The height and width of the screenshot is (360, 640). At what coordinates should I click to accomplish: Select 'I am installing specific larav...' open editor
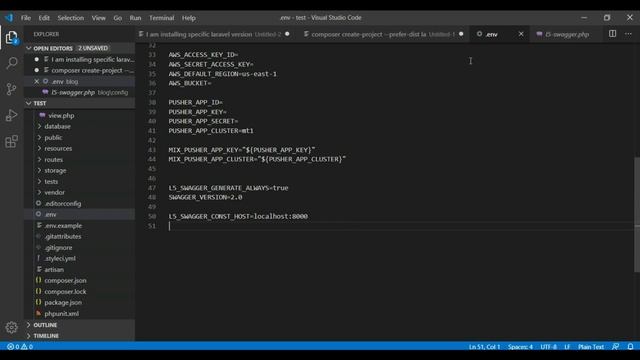(x=80, y=59)
